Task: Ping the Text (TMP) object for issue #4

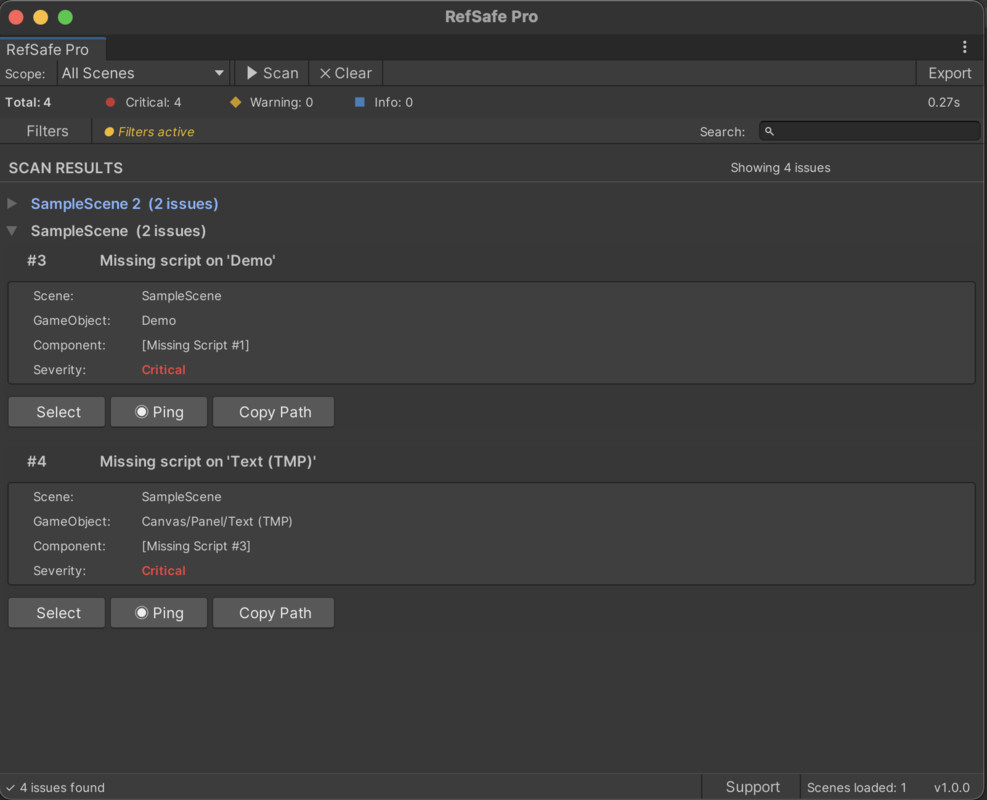Action: click(159, 612)
